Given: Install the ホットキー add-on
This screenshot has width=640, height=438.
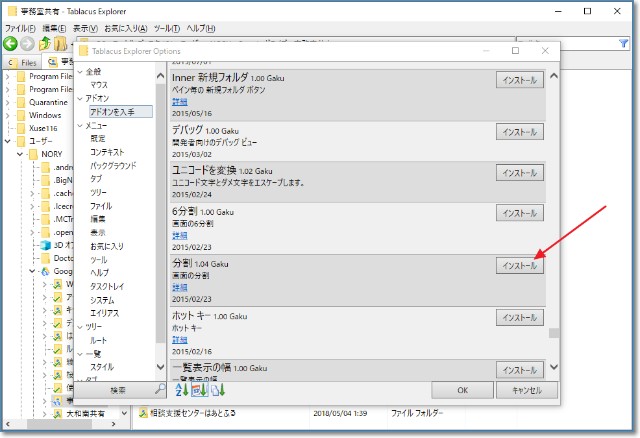Looking at the screenshot, I should pos(520,317).
